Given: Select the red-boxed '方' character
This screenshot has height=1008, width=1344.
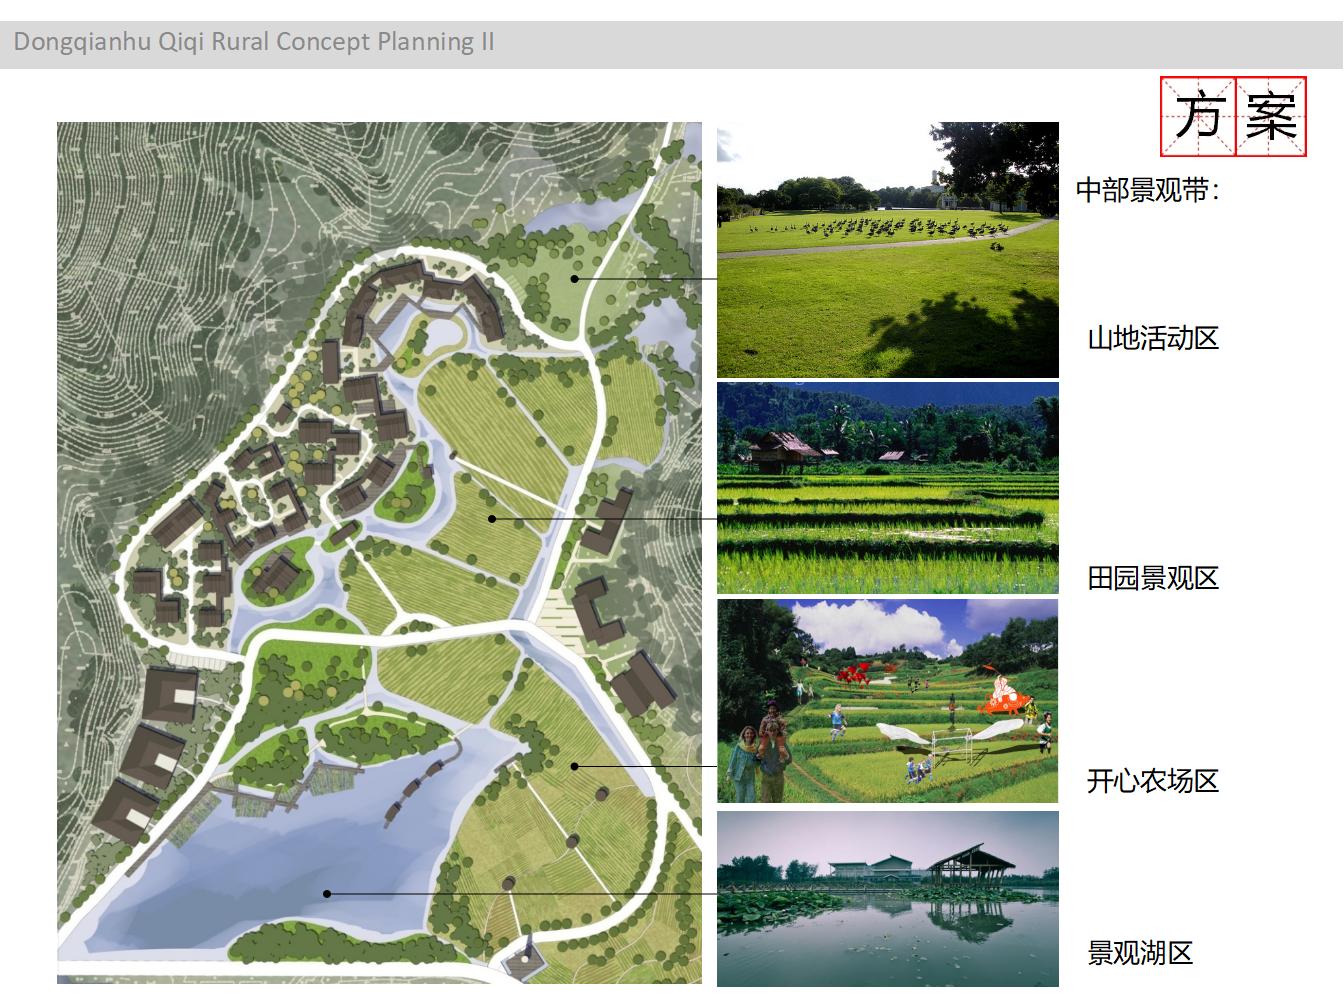Looking at the screenshot, I should (x=1198, y=117).
